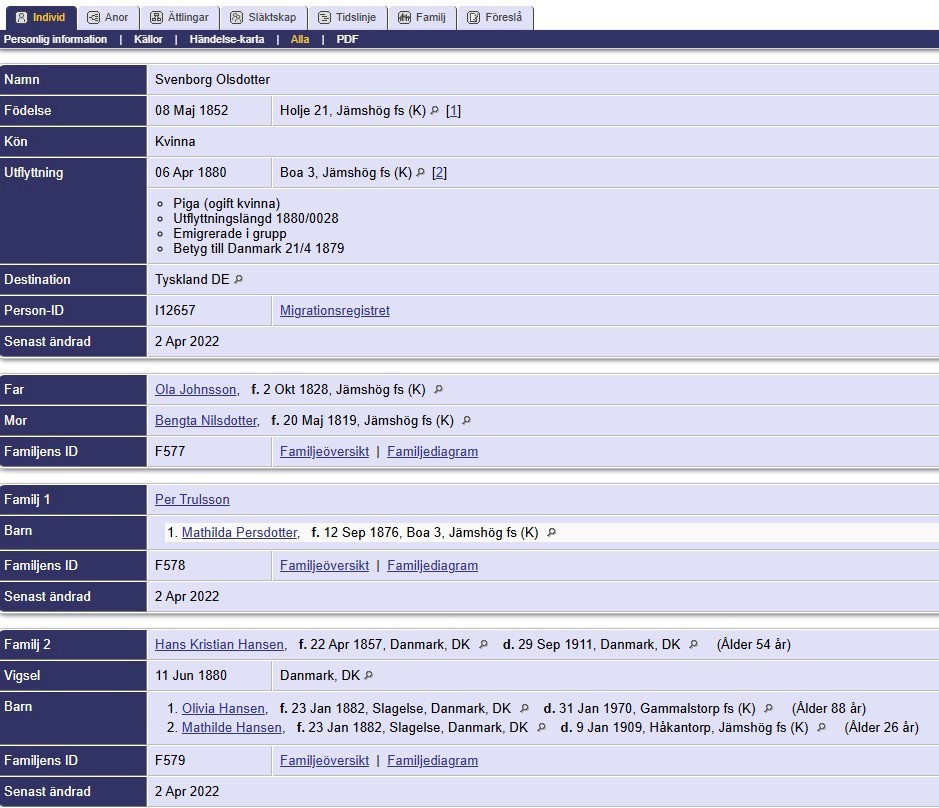Screen dimensions: 939x808
Task: Follow source citation link [1]
Action: pos(453,110)
